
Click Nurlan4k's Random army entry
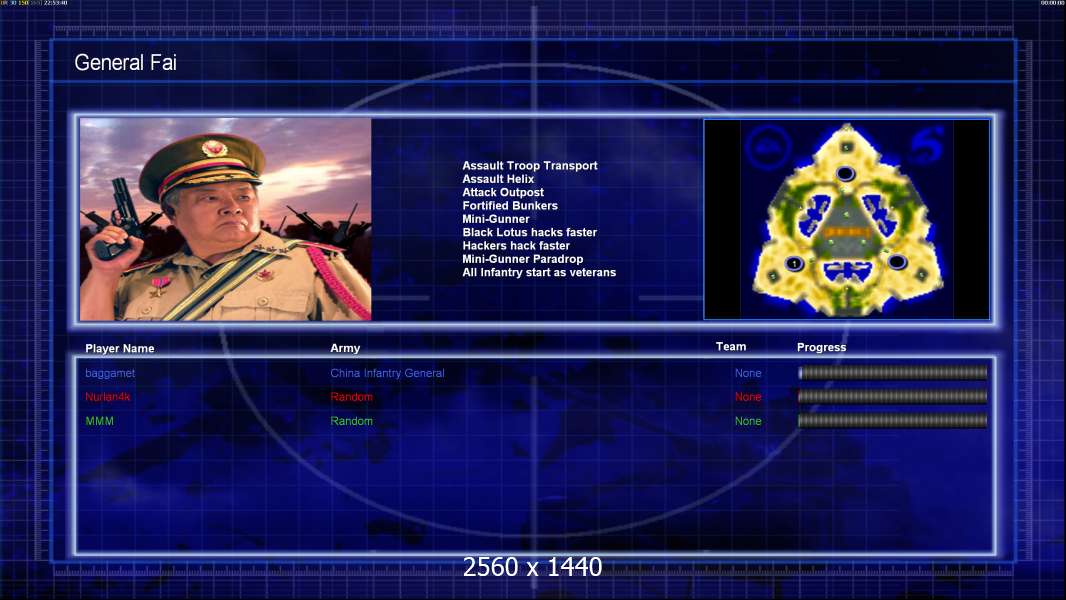pyautogui.click(x=351, y=397)
